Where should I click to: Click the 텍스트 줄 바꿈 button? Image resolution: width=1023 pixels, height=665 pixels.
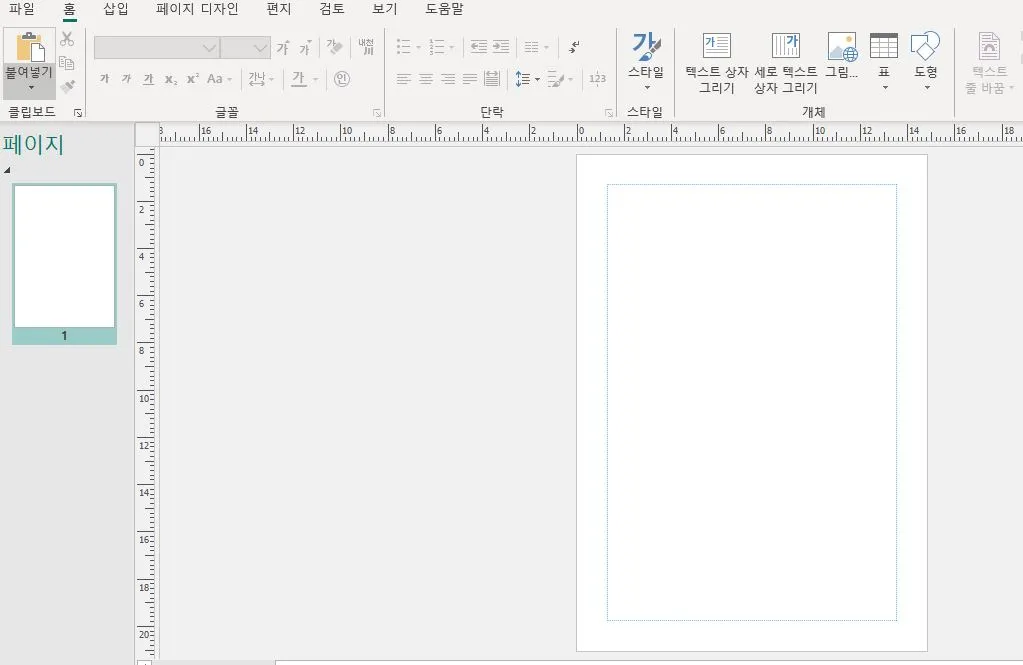(x=990, y=63)
